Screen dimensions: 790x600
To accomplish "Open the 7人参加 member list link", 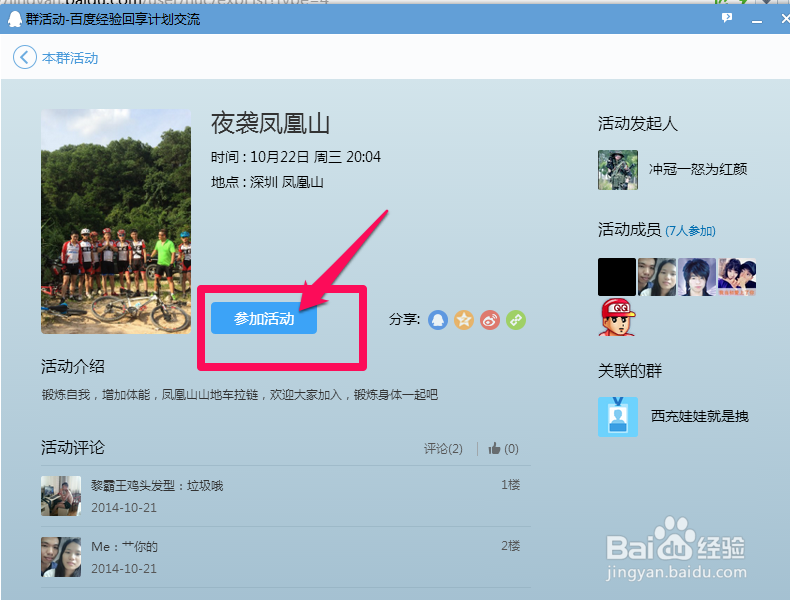I will (690, 231).
